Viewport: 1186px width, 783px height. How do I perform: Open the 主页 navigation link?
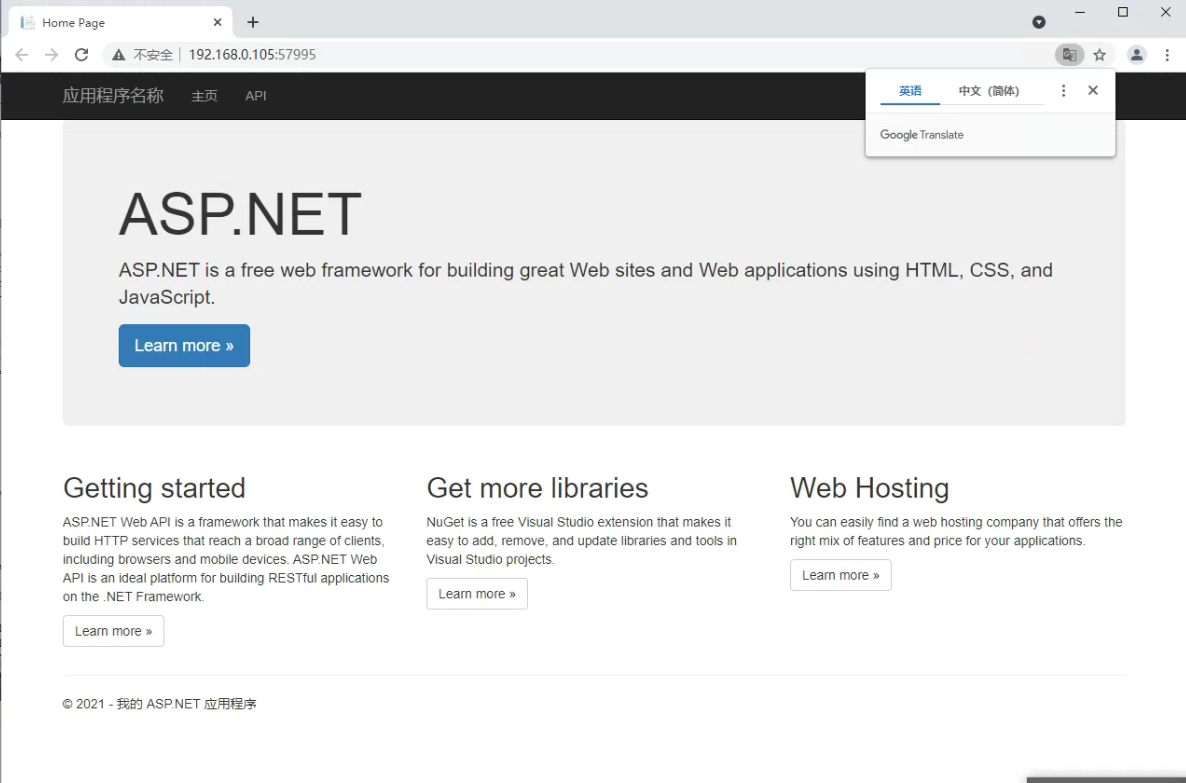(204, 96)
